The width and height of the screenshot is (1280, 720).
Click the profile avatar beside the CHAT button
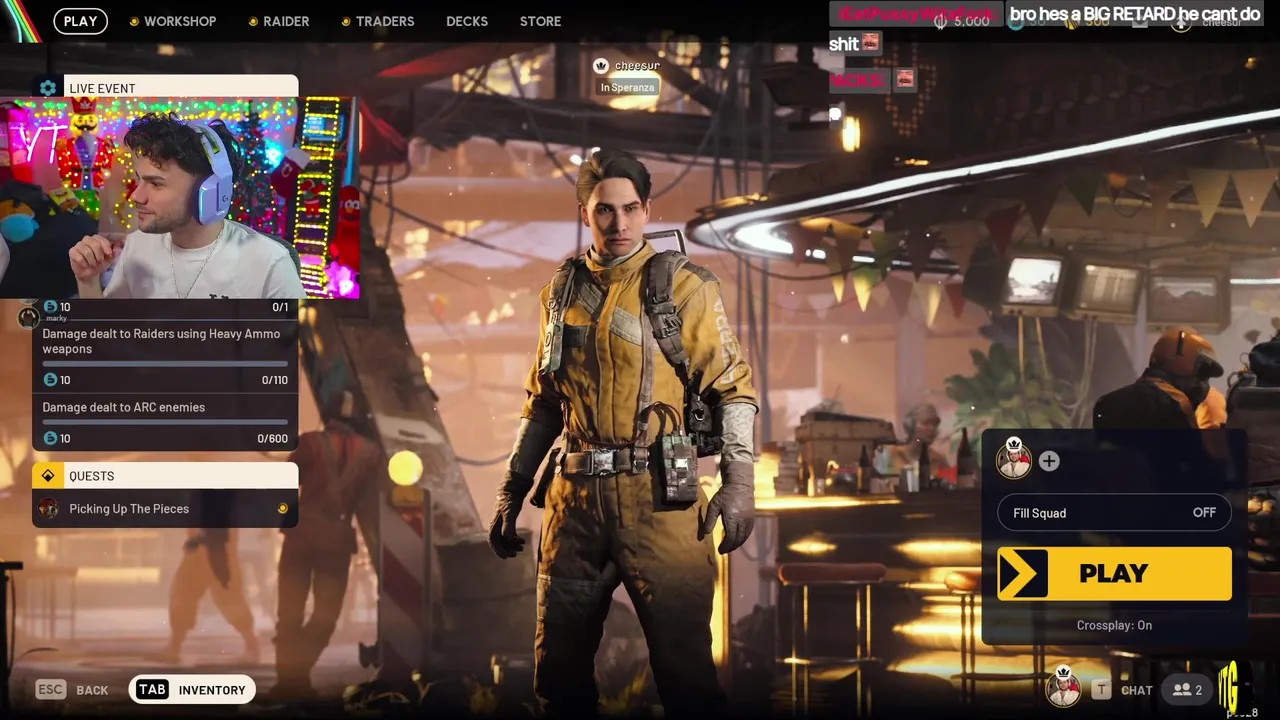pos(1063,687)
